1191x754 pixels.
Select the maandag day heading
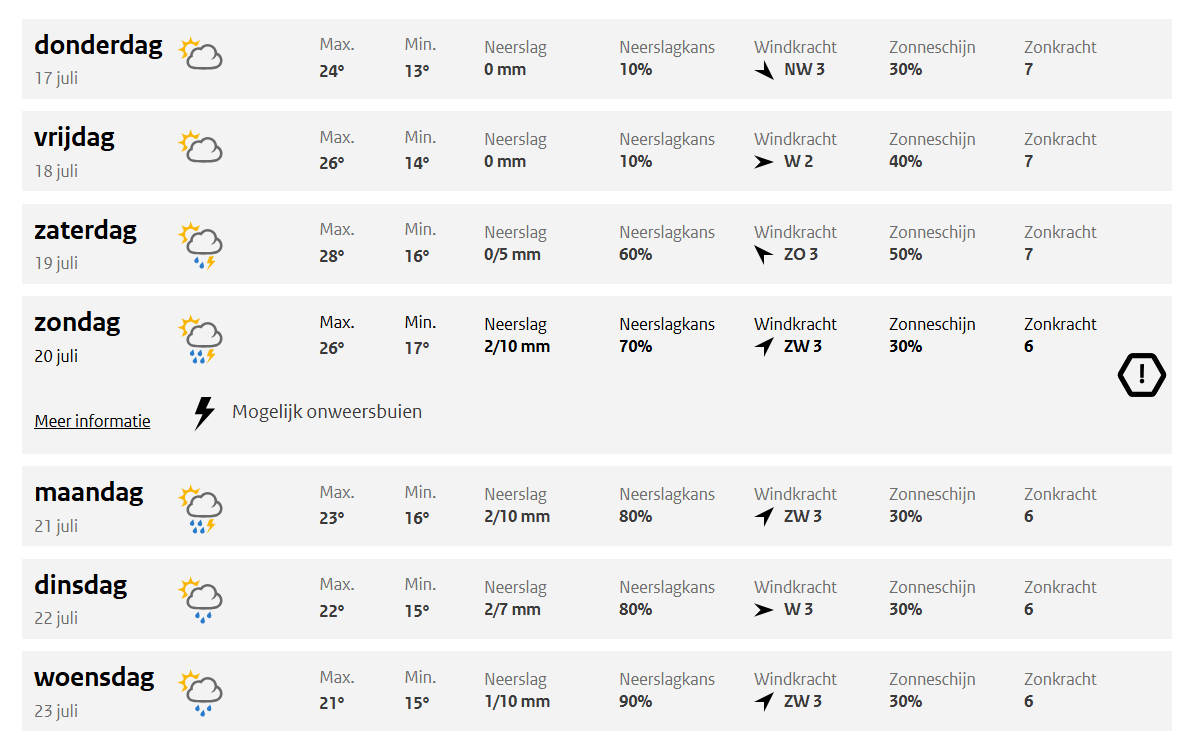tap(89, 493)
